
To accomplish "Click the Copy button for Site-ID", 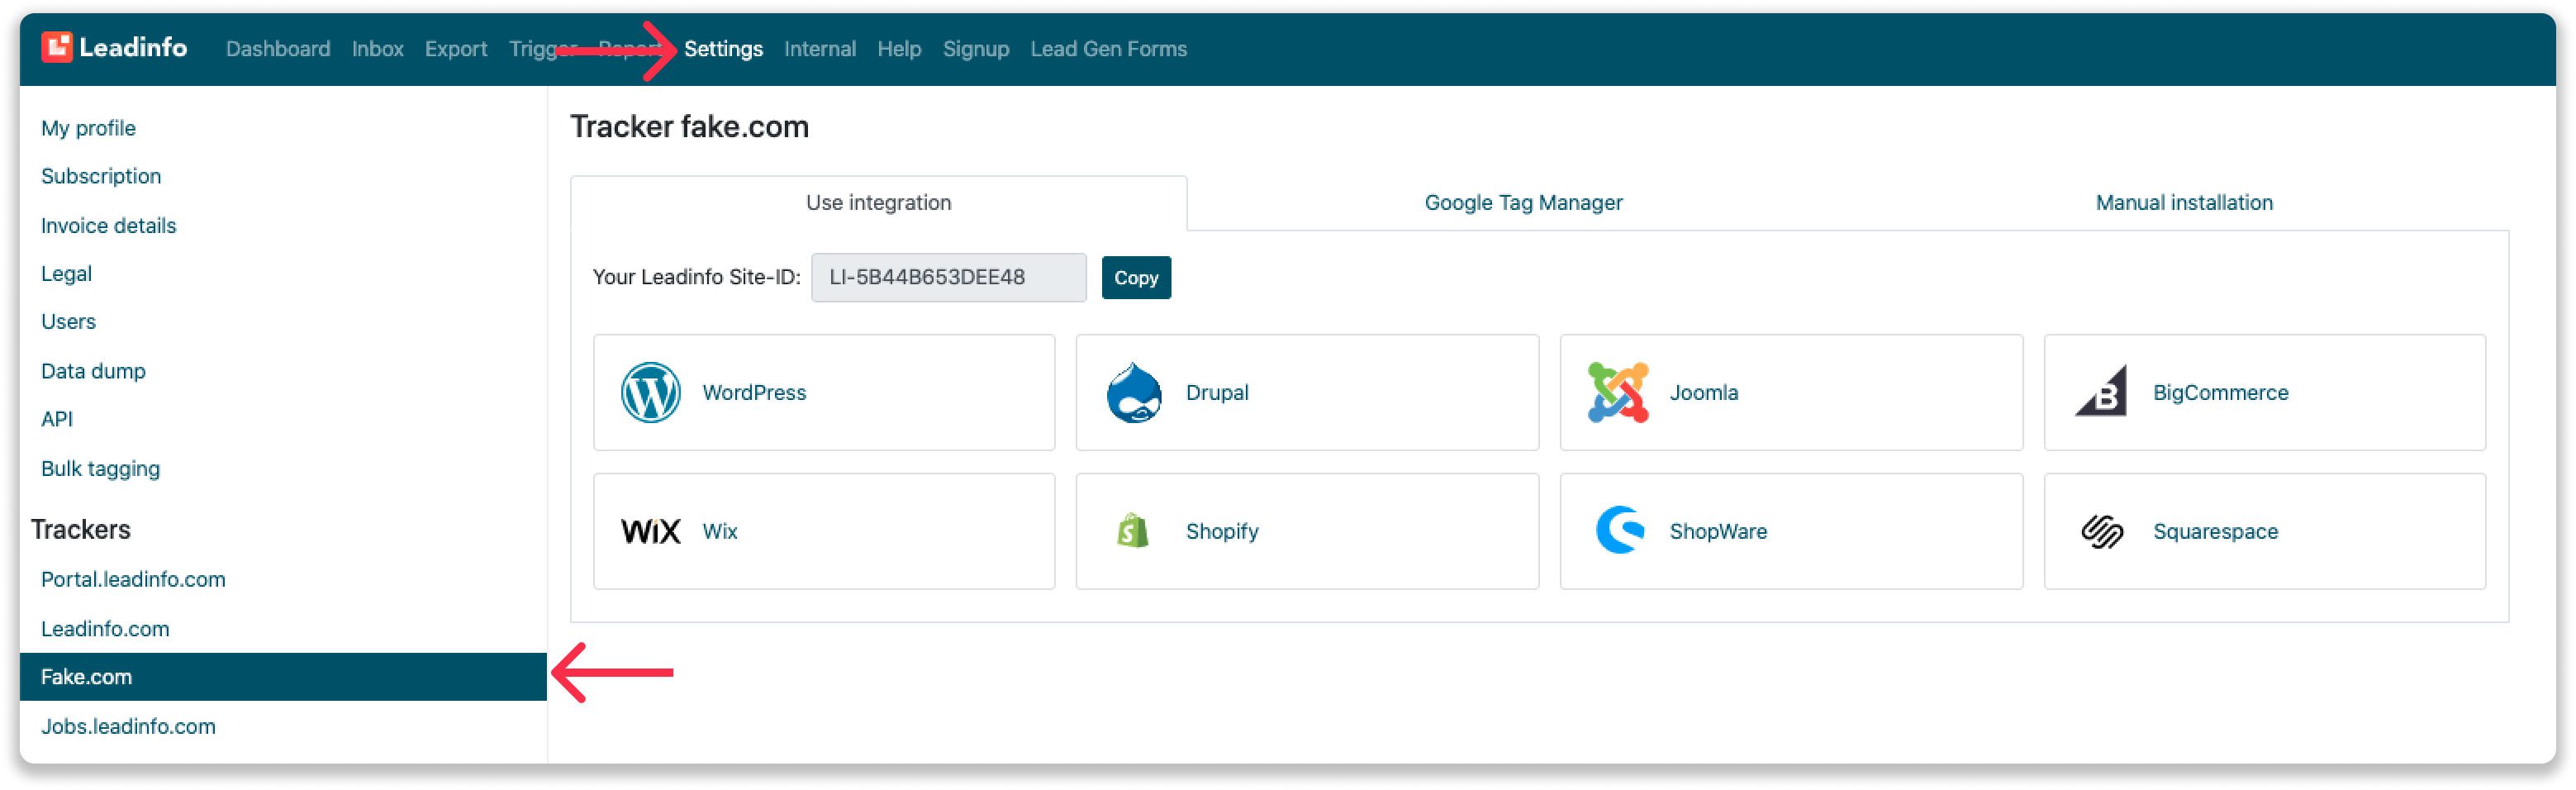I will coord(1135,277).
